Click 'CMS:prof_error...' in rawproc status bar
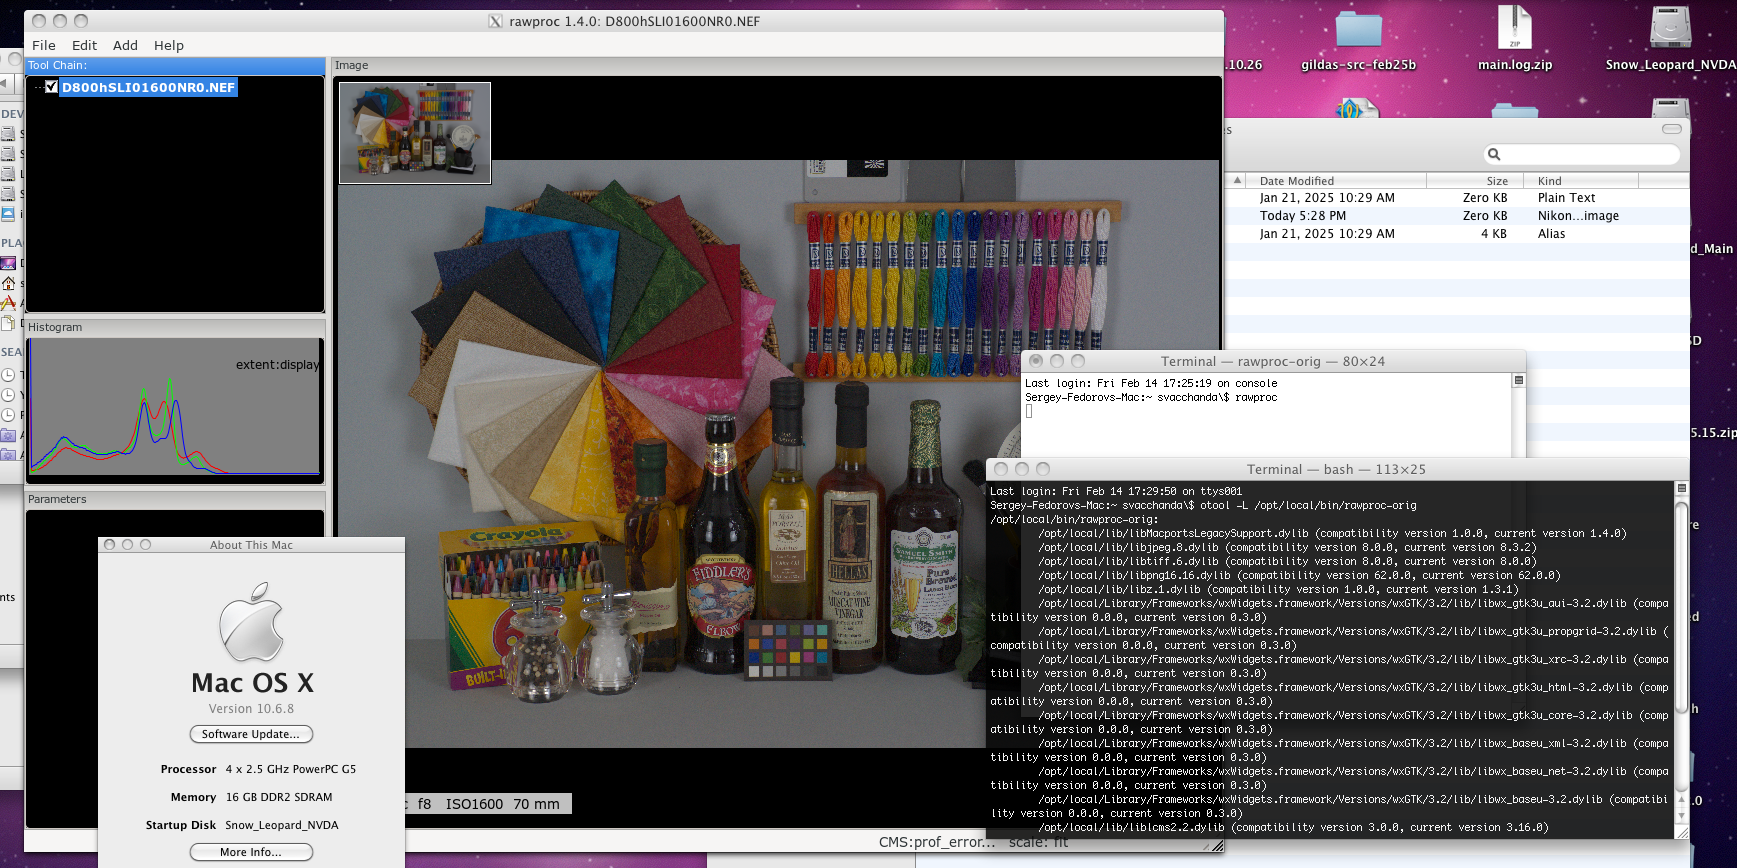This screenshot has height=868, width=1737. point(937,842)
